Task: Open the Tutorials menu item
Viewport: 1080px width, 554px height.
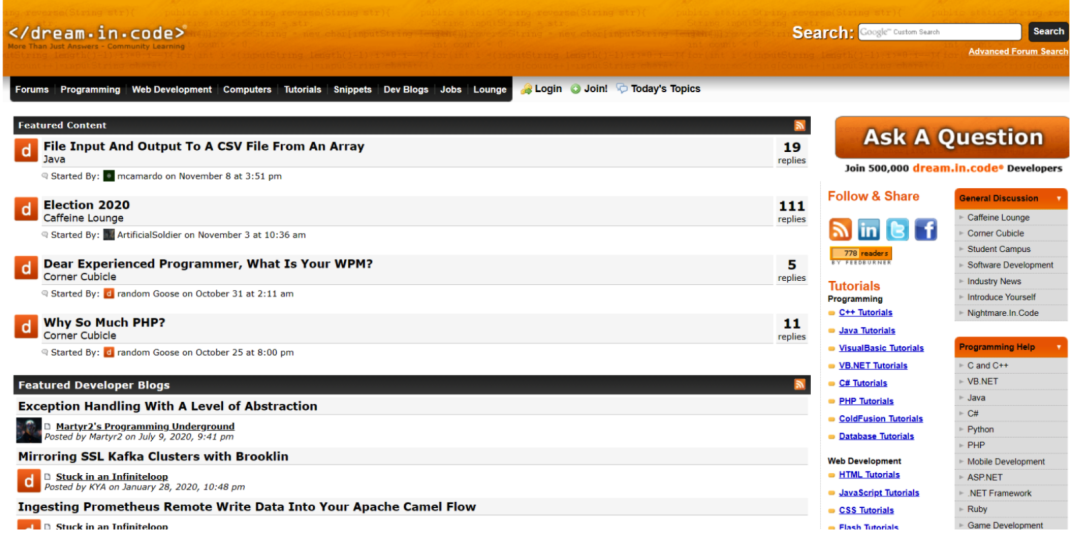Action: (302, 90)
